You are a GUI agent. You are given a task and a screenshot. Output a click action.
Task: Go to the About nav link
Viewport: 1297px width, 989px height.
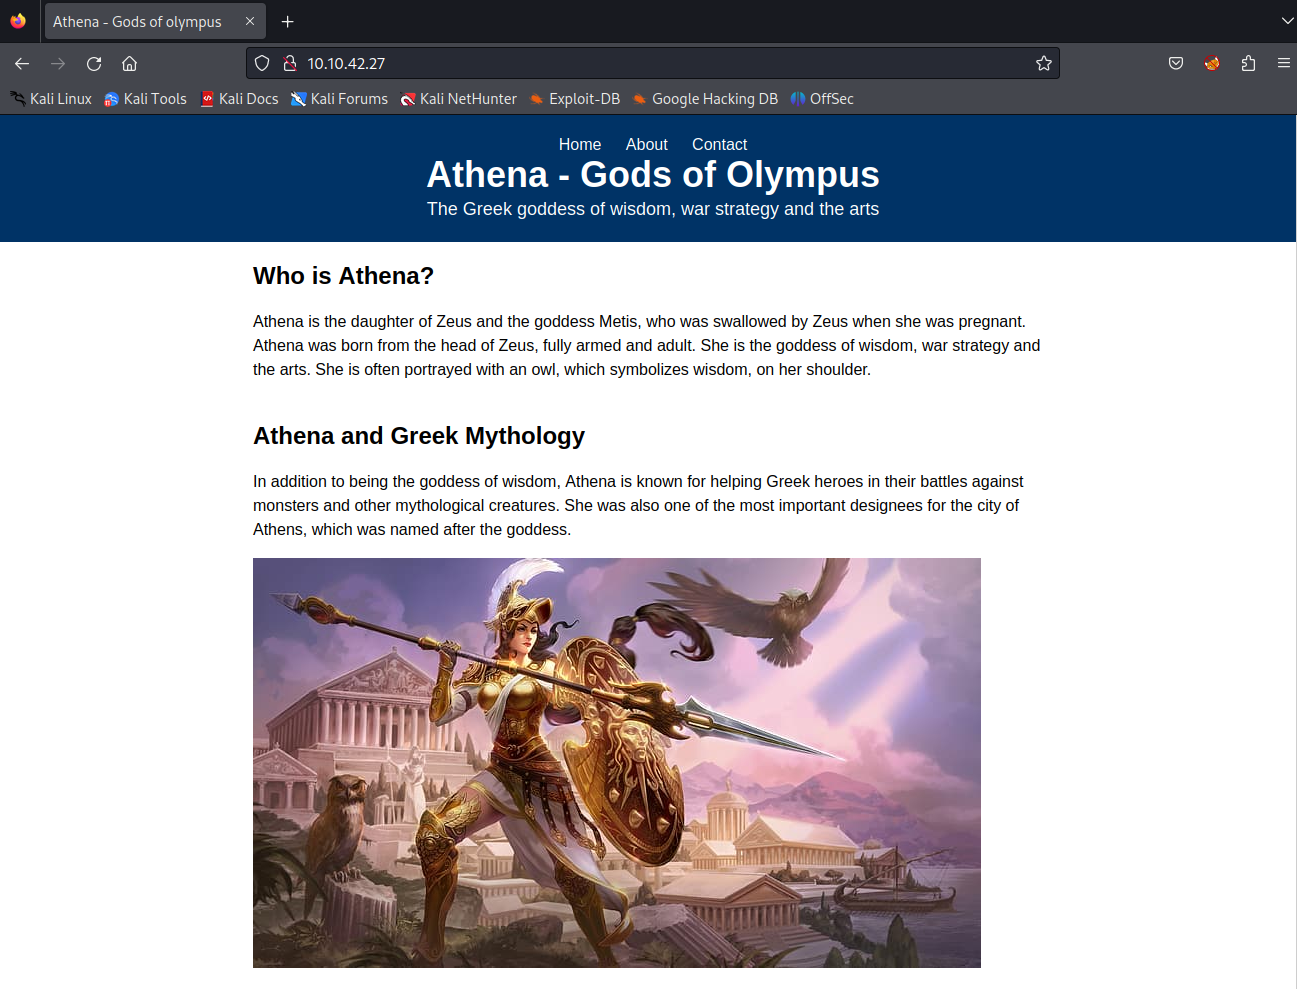[x=647, y=144]
